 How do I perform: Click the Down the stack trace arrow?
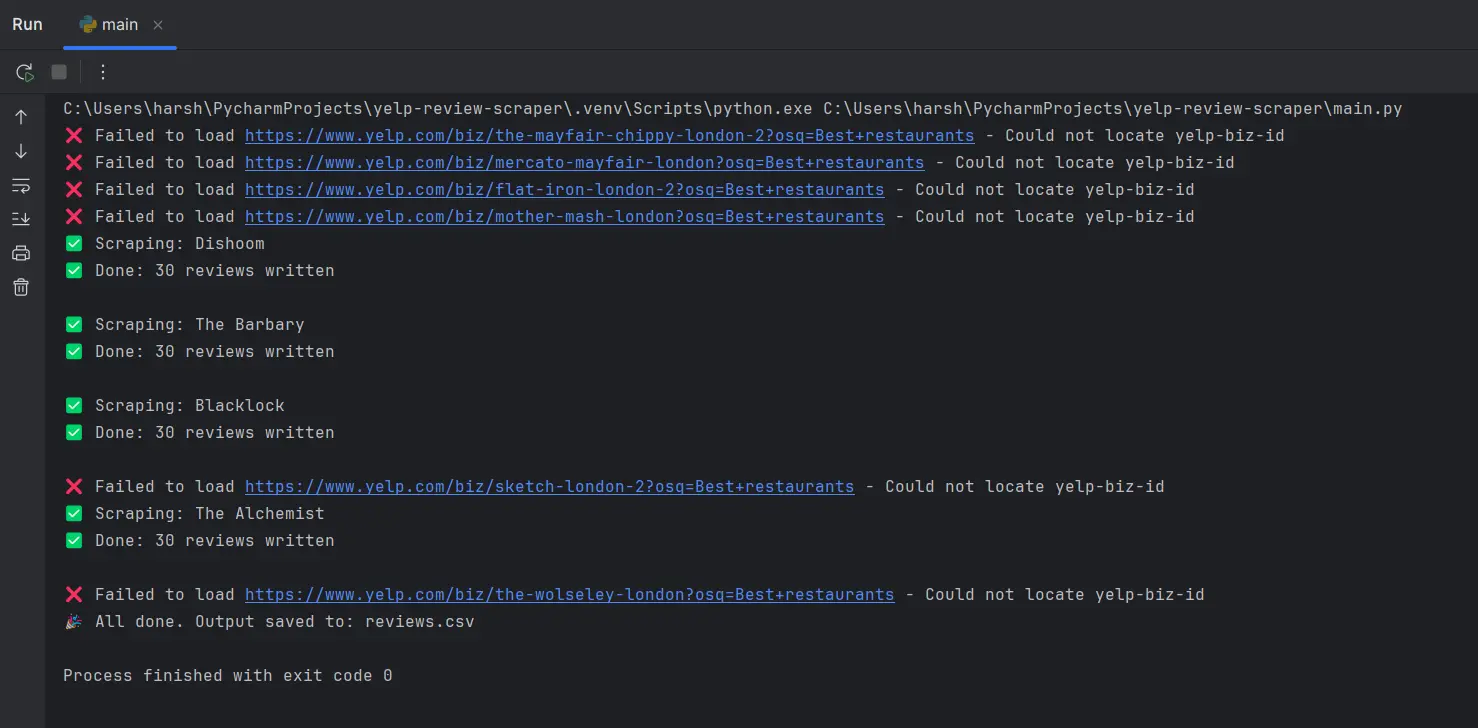(21, 151)
